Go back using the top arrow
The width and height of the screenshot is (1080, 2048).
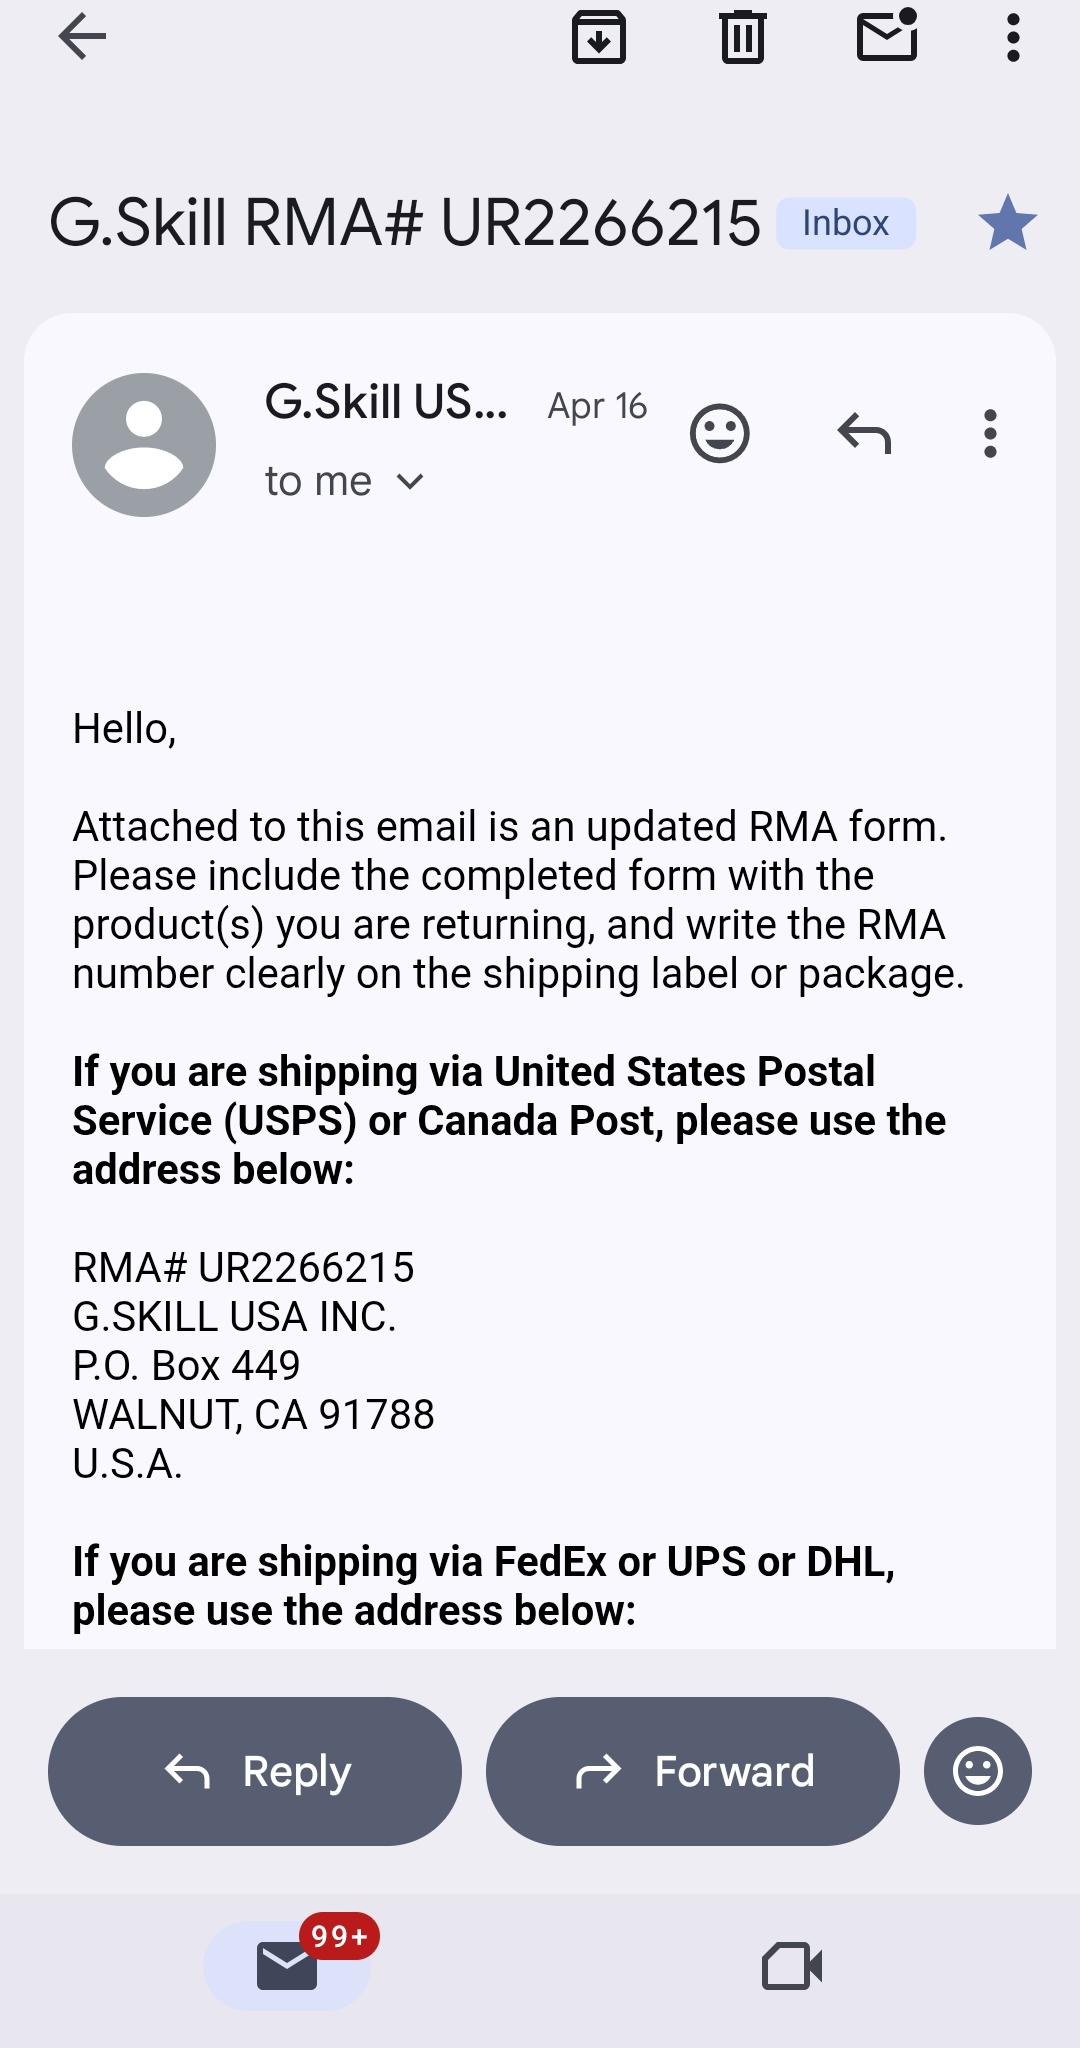pos(82,38)
